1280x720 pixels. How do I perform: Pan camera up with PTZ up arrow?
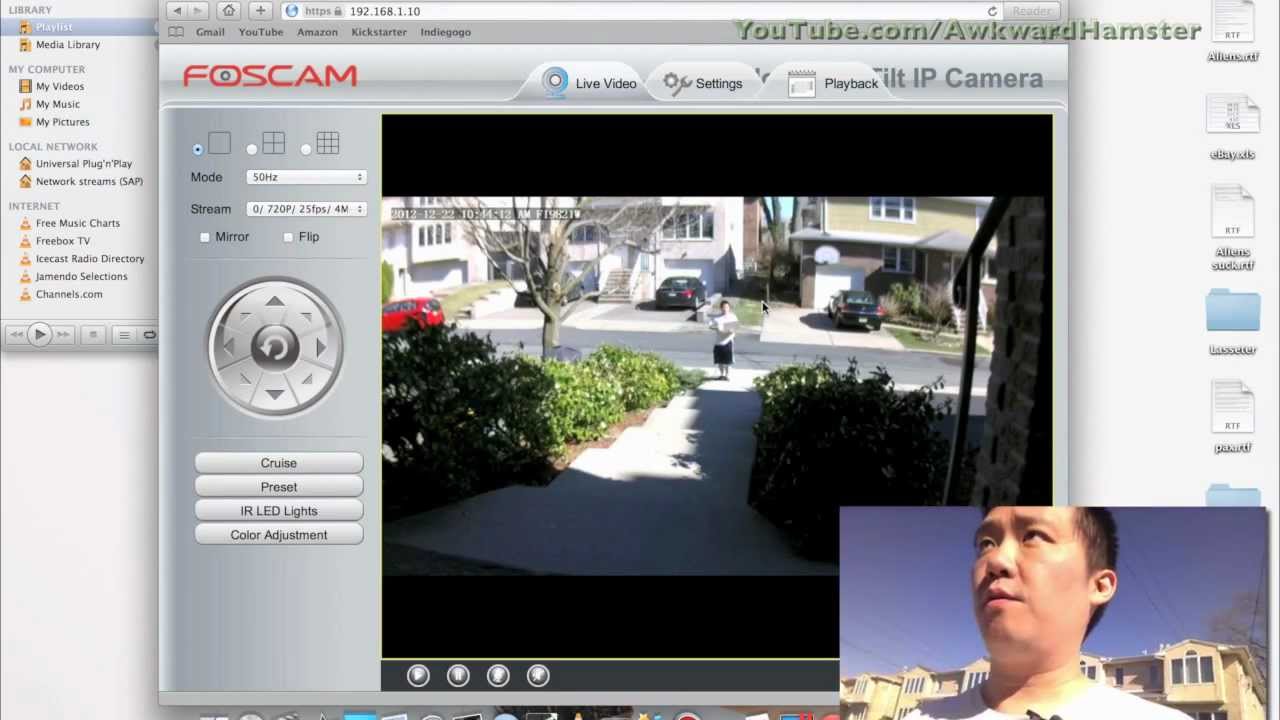275,301
